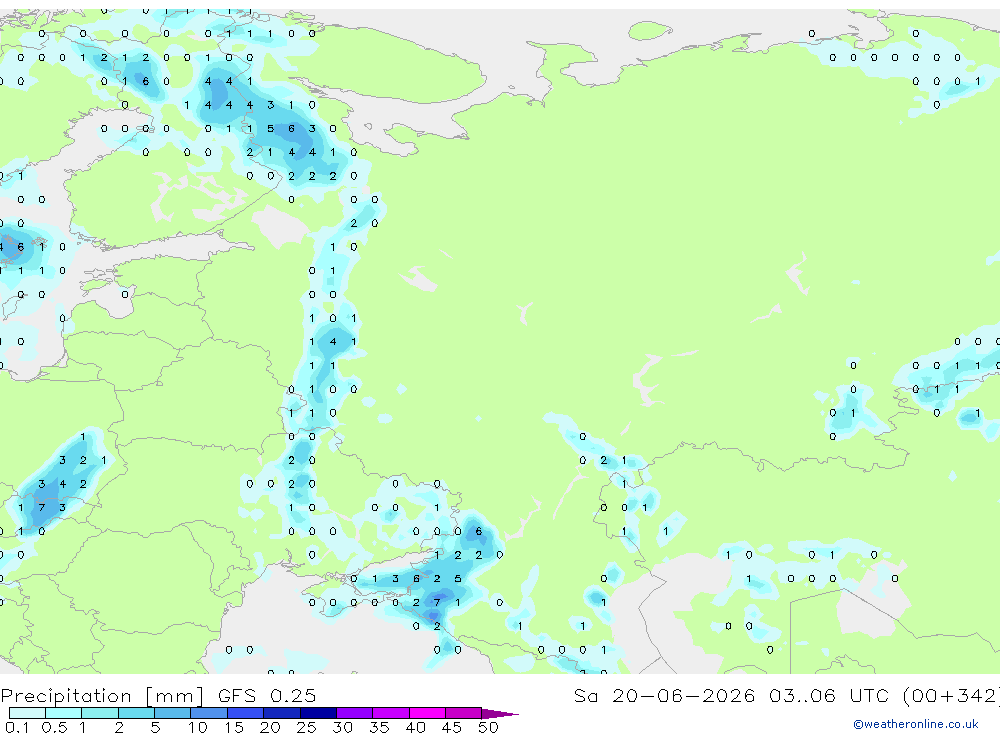Screen dimensions: 1000x733
Task: Click value 4 in the '3 4 2' row
Action: [62, 484]
